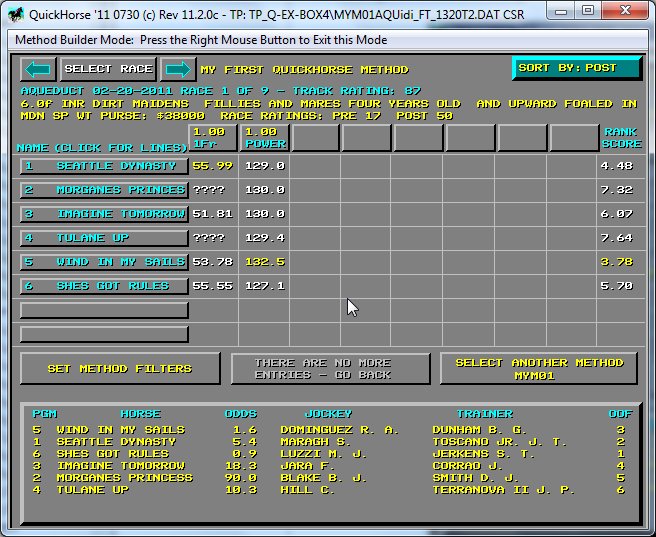The width and height of the screenshot is (656, 537).
Task: Toggle the SORT BY: POST button
Action: [x=577, y=68]
